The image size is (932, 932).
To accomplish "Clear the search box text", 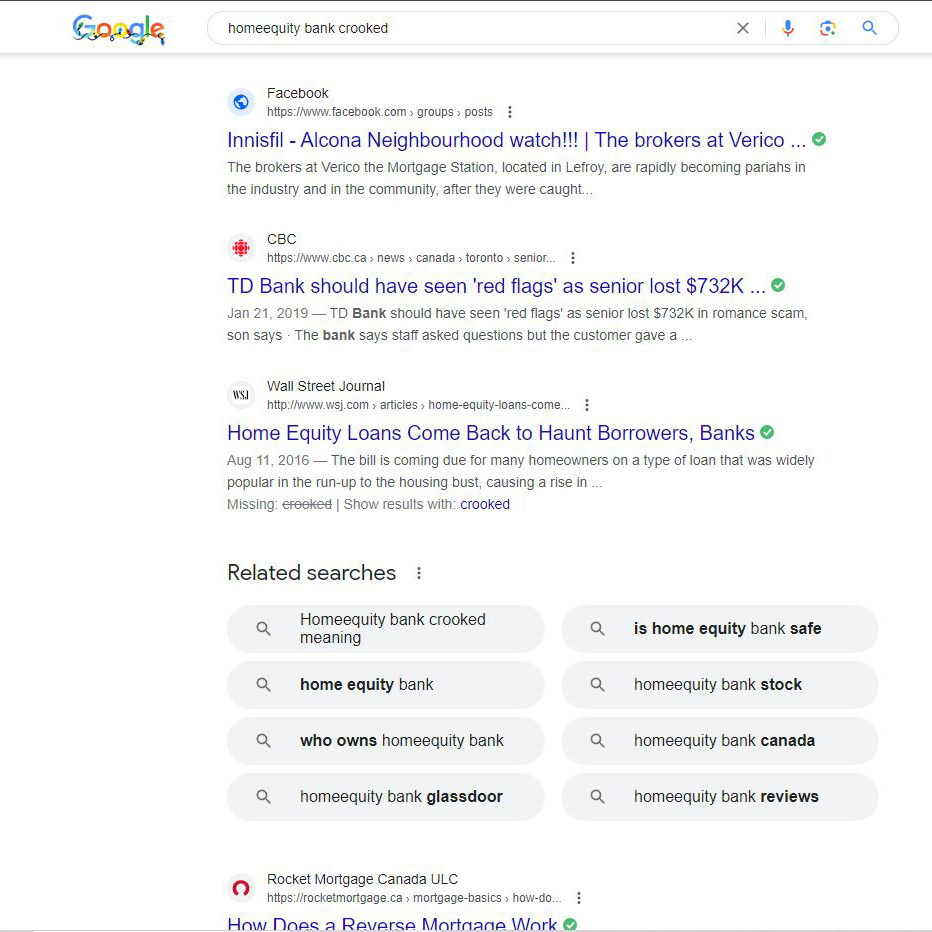I will click(x=742, y=28).
